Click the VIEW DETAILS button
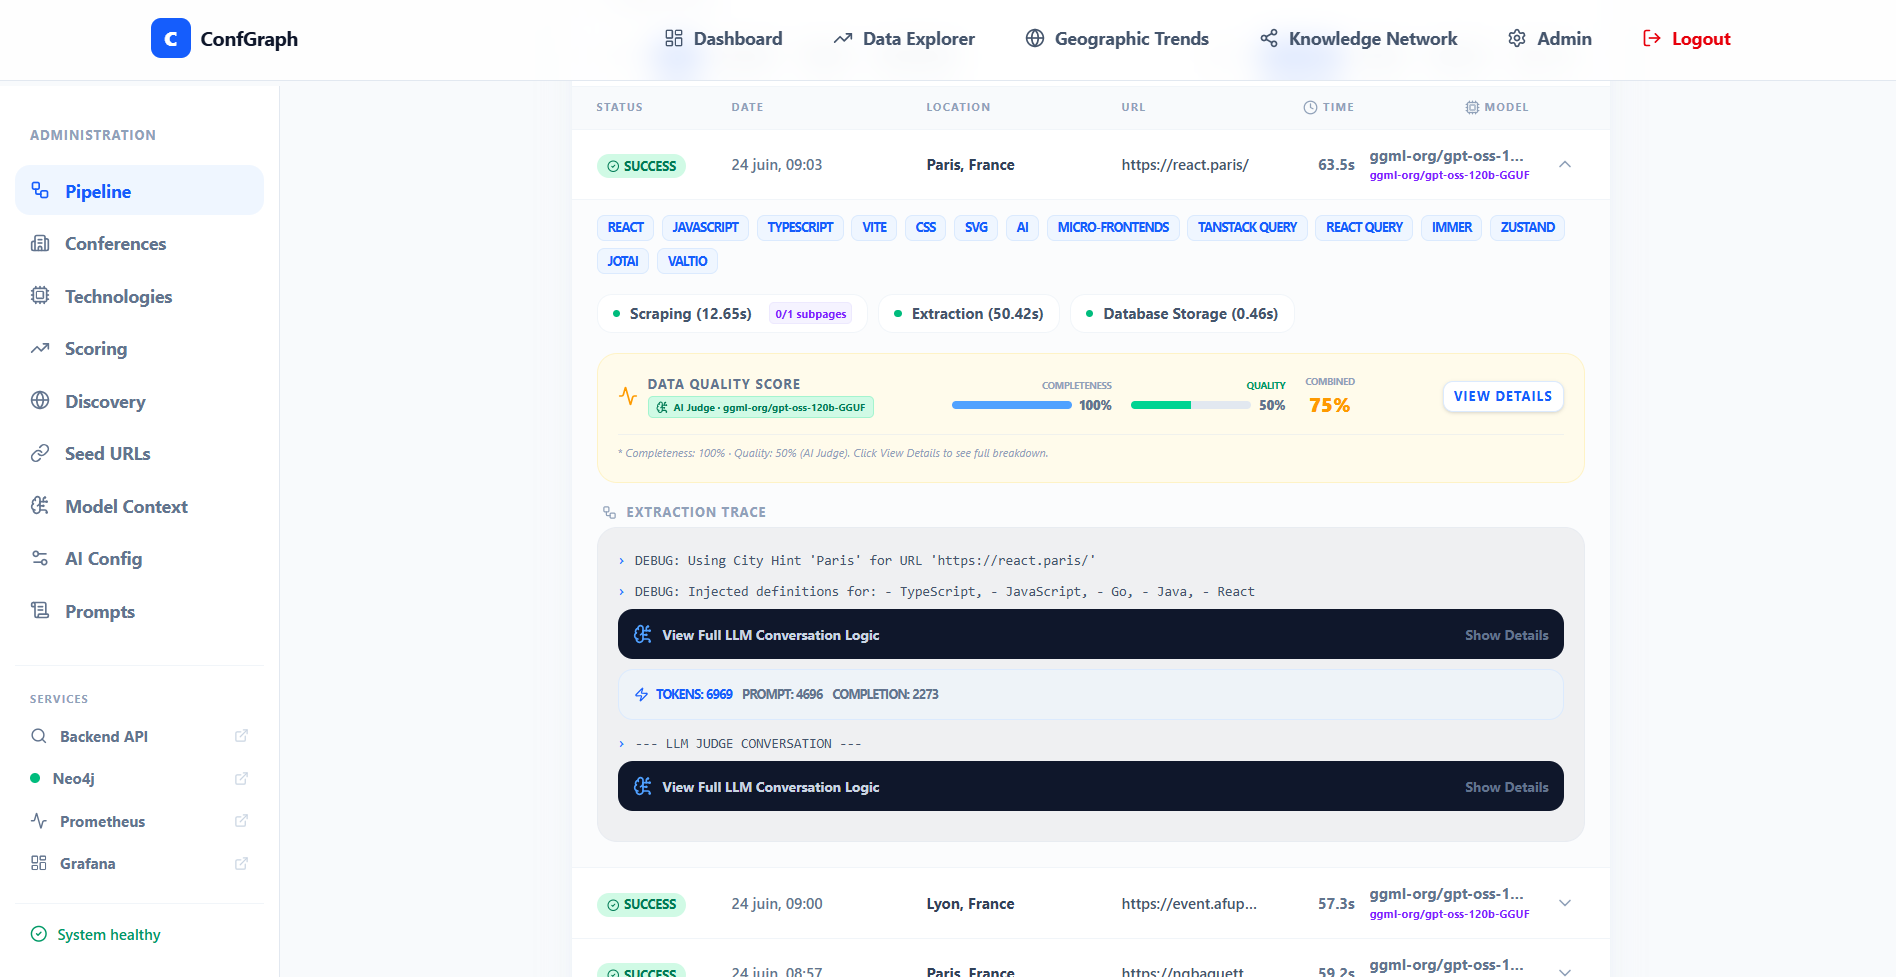Viewport: 1896px width, 977px height. click(1503, 397)
